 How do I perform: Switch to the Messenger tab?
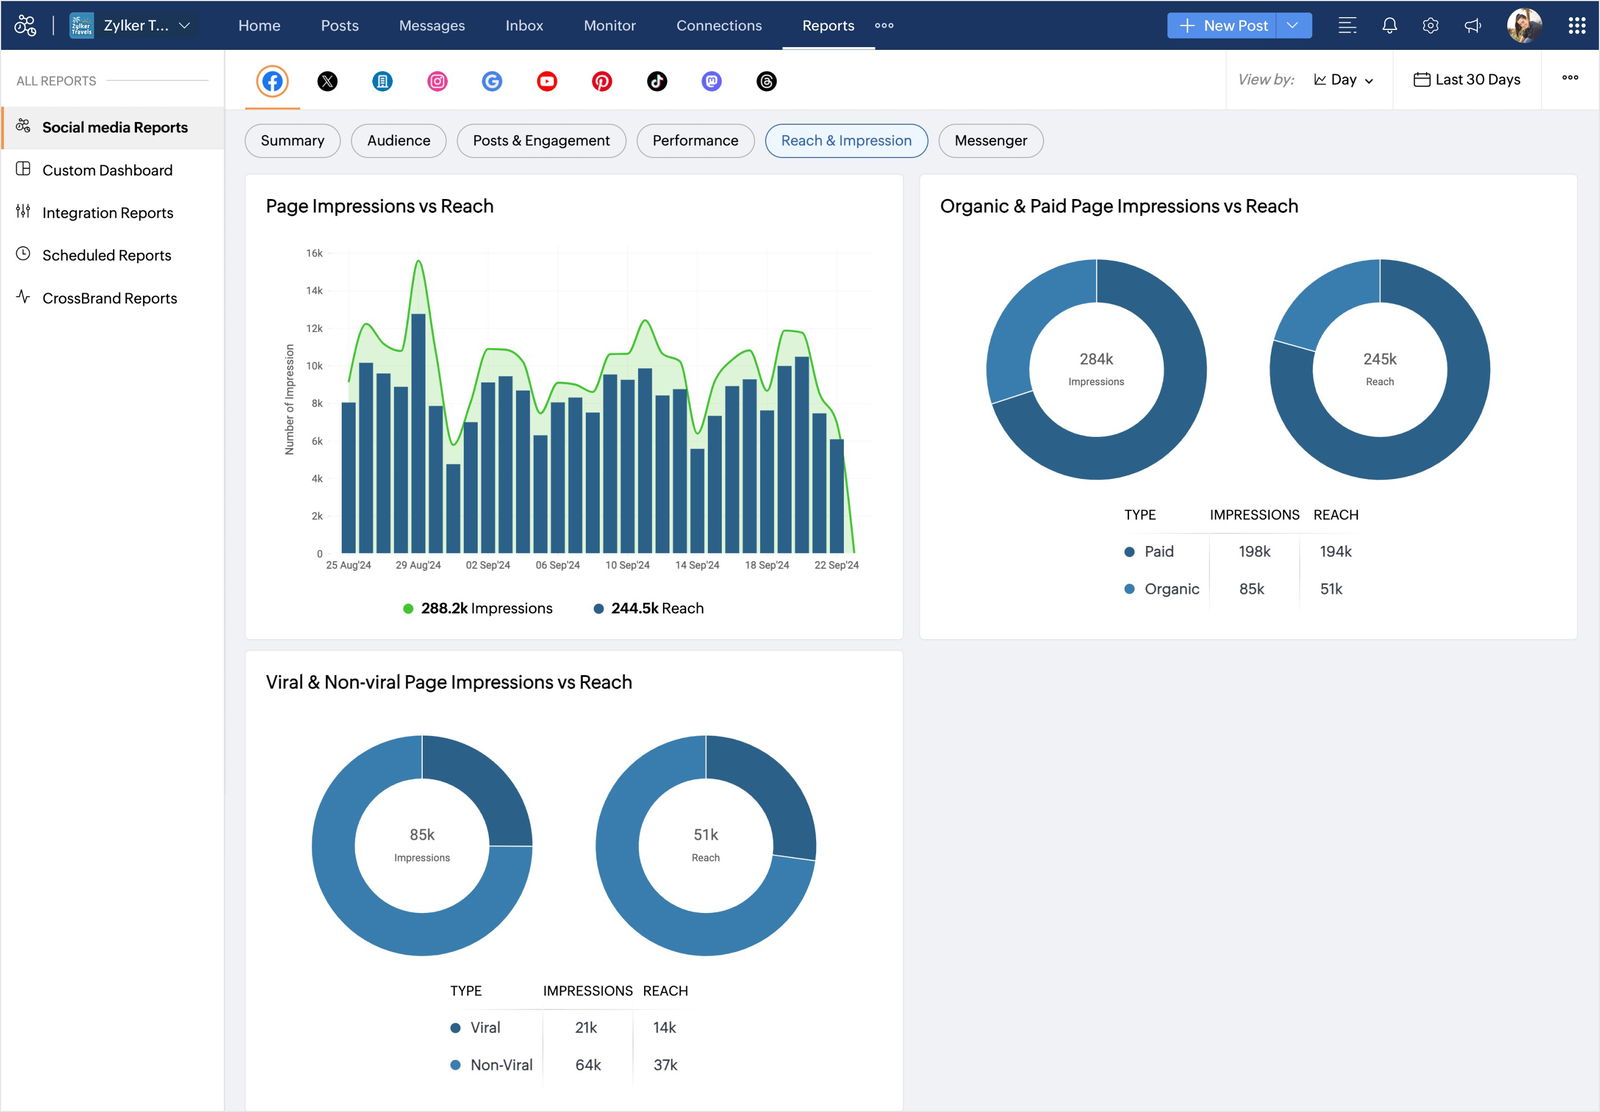(x=990, y=140)
